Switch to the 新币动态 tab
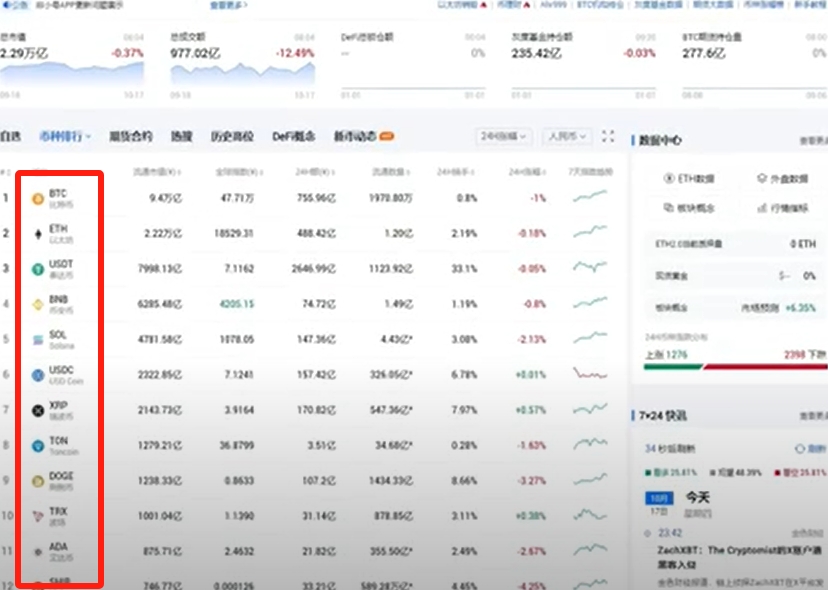Viewport: 828px width, 590px height. point(355,136)
